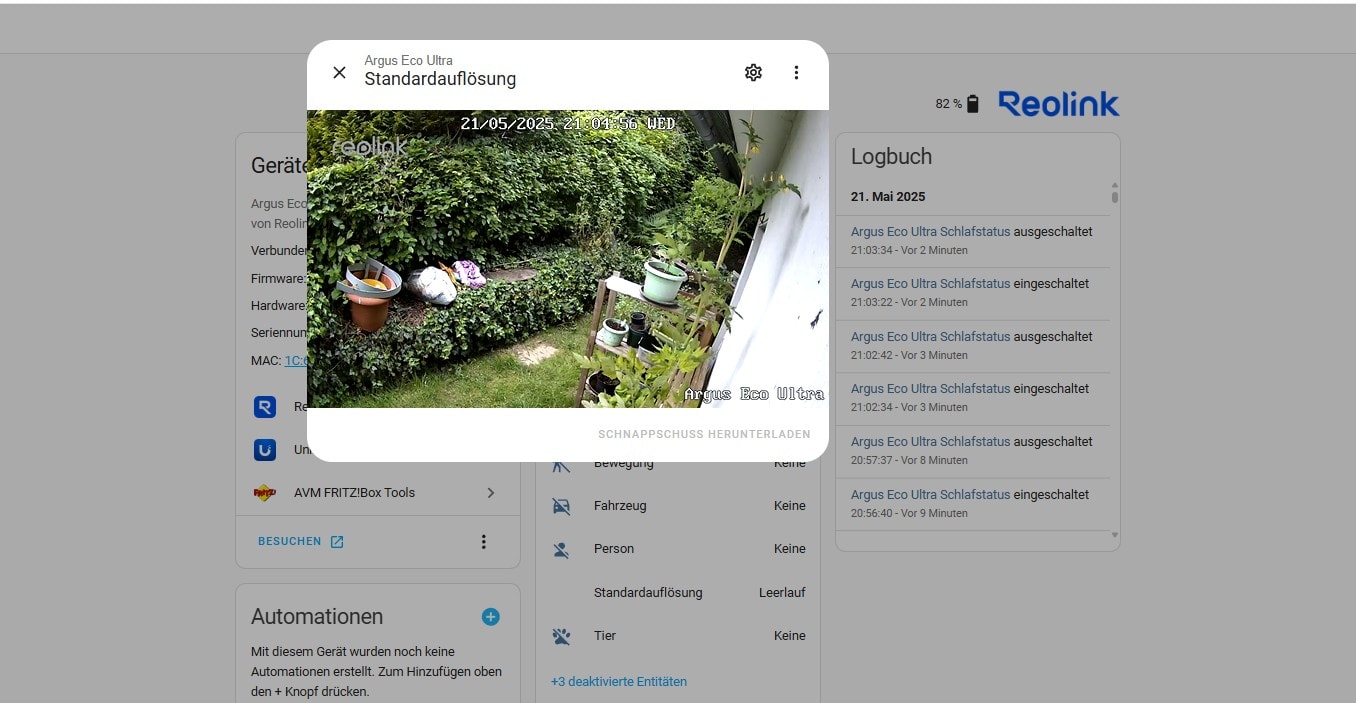
Task: Click the UniFi integration icon
Action: [265, 450]
